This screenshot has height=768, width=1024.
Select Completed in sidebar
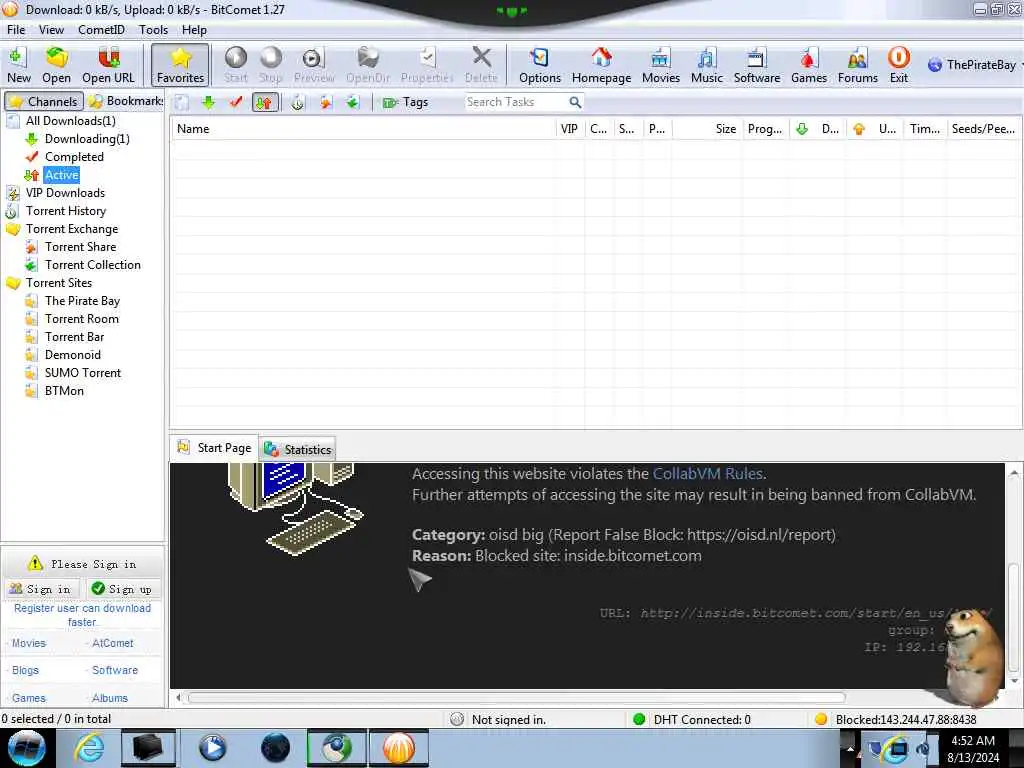point(74,157)
